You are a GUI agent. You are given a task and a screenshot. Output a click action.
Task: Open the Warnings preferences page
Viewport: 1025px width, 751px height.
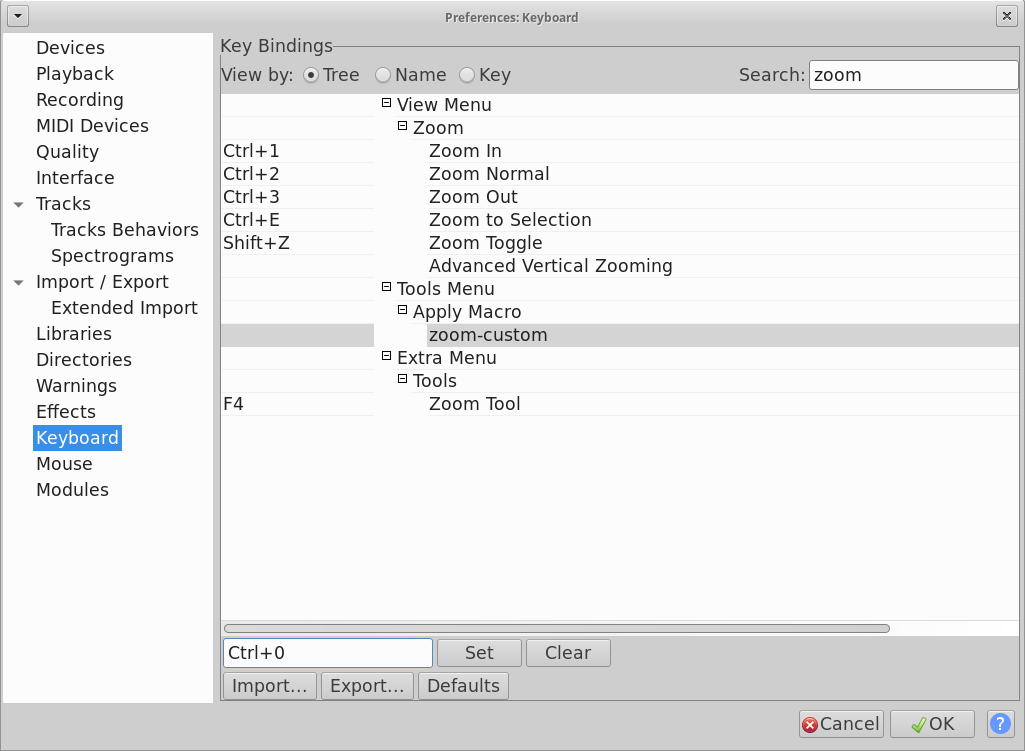click(76, 386)
